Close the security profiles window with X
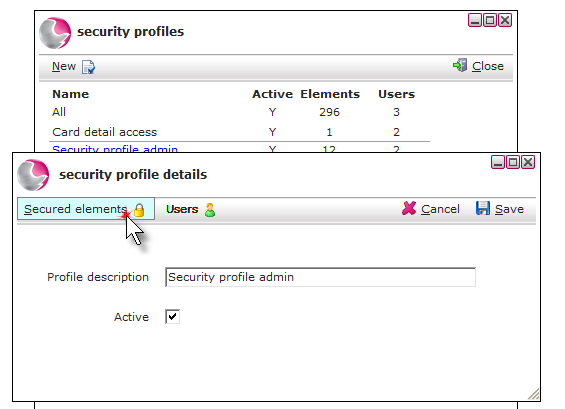This screenshot has height=409, width=565. click(x=505, y=20)
